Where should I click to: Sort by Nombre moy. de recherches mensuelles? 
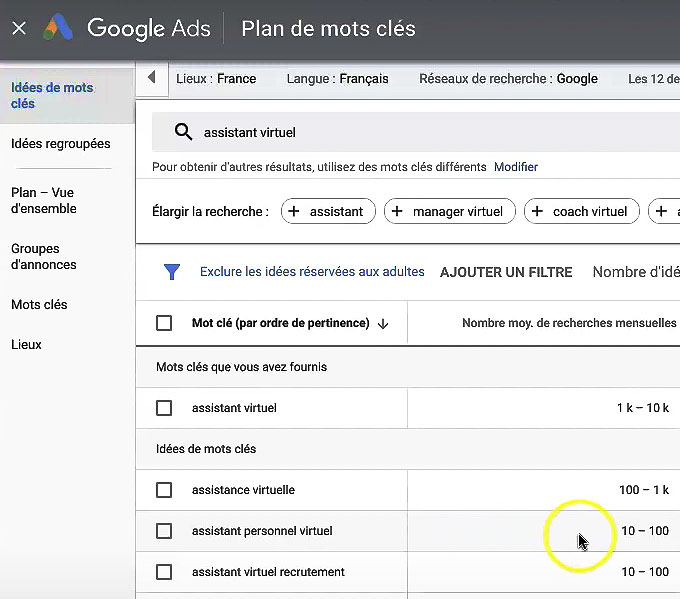569,323
